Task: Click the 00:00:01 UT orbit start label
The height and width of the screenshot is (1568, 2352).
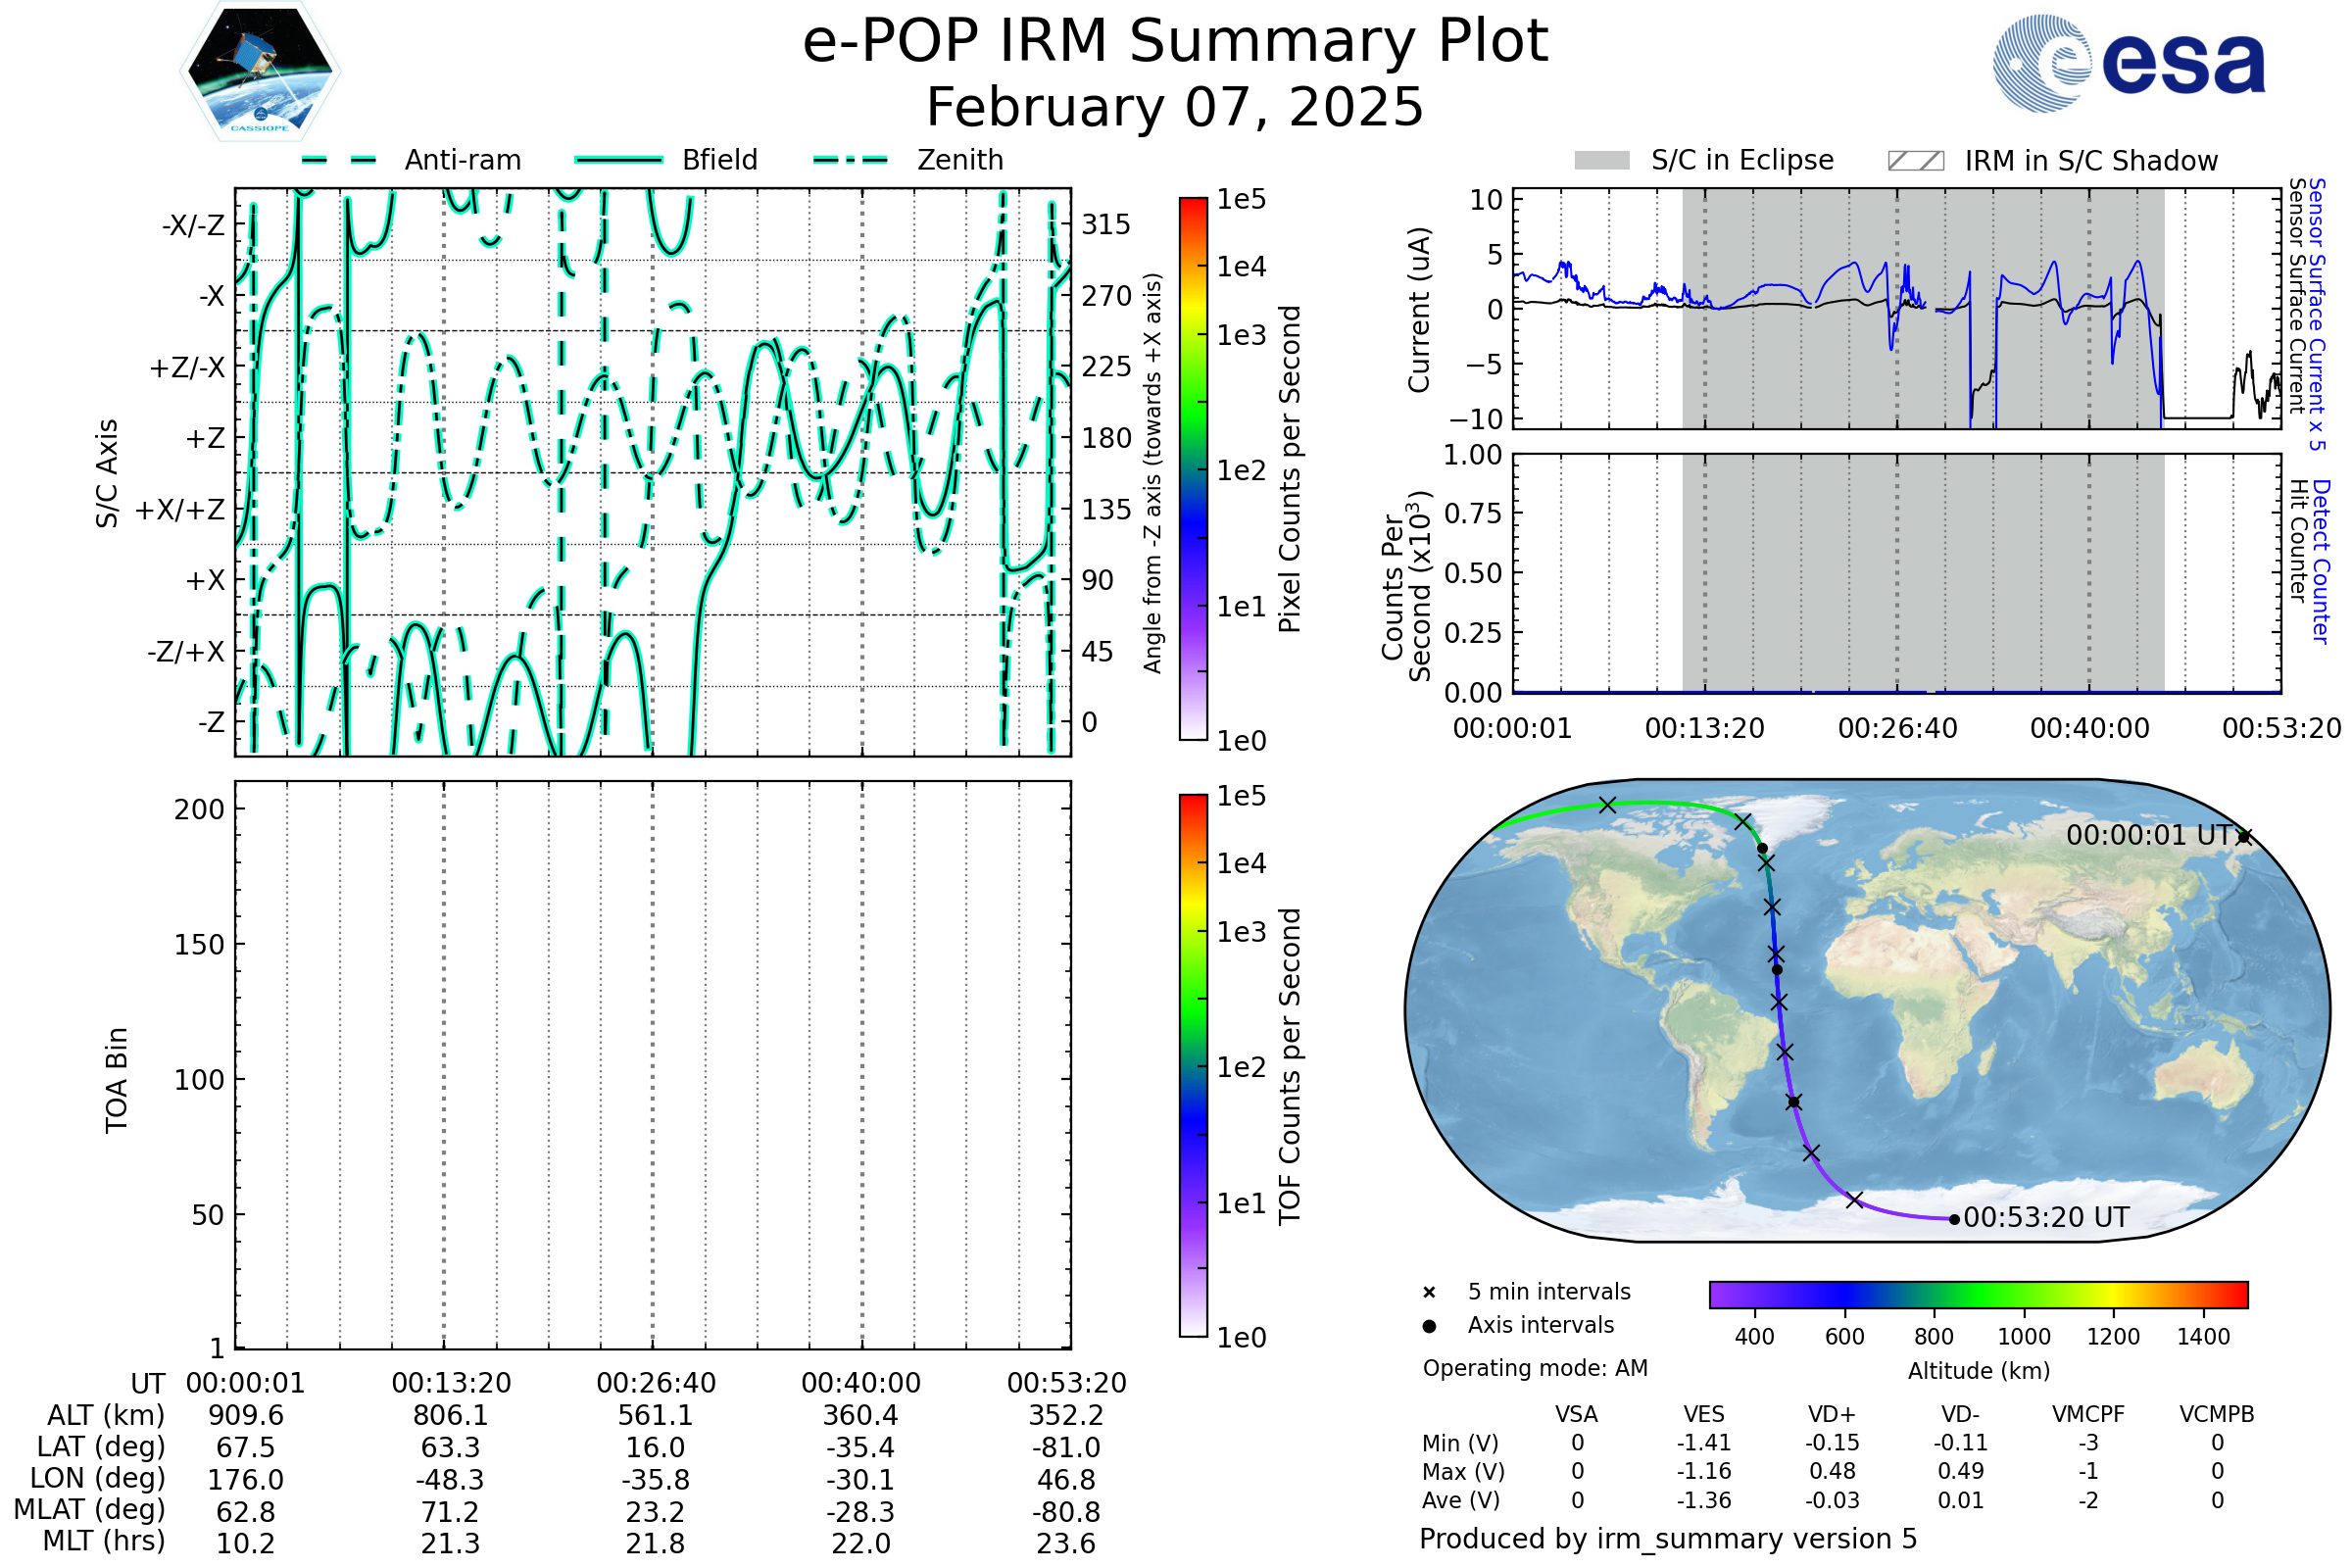Action: pos(2150,835)
